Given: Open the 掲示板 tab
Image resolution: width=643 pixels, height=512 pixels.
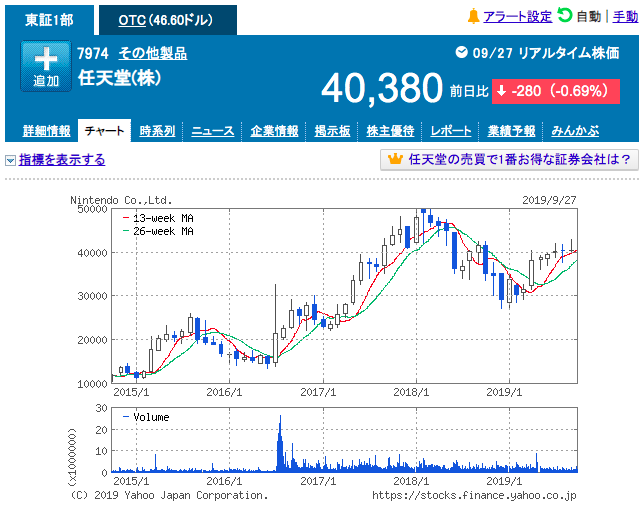Looking at the screenshot, I should (x=332, y=131).
